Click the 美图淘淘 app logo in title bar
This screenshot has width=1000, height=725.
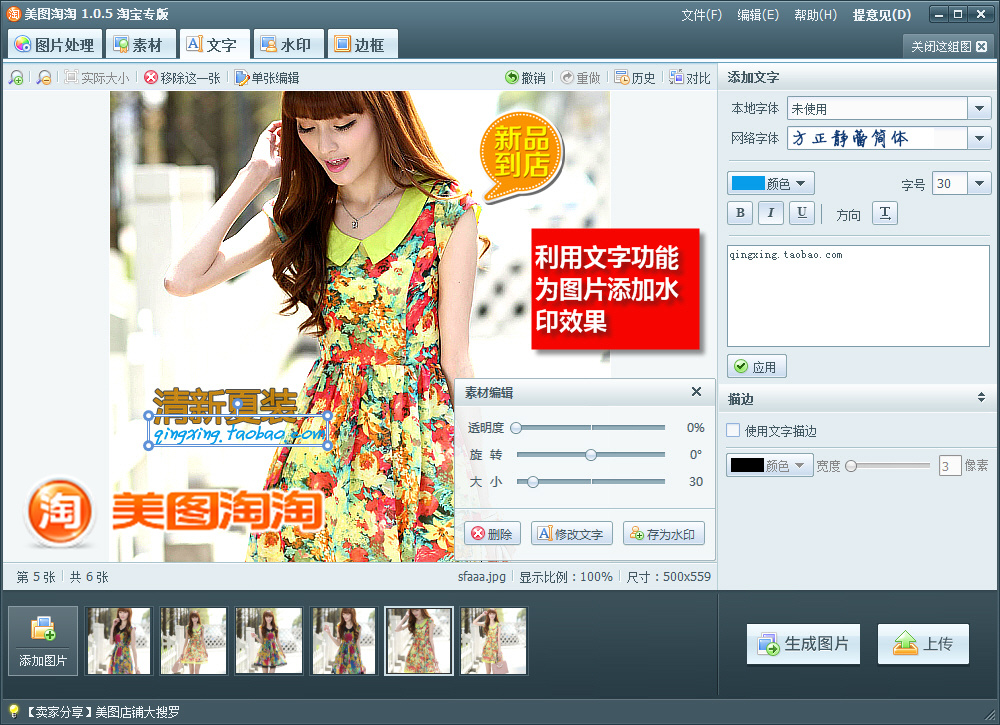pos(13,14)
